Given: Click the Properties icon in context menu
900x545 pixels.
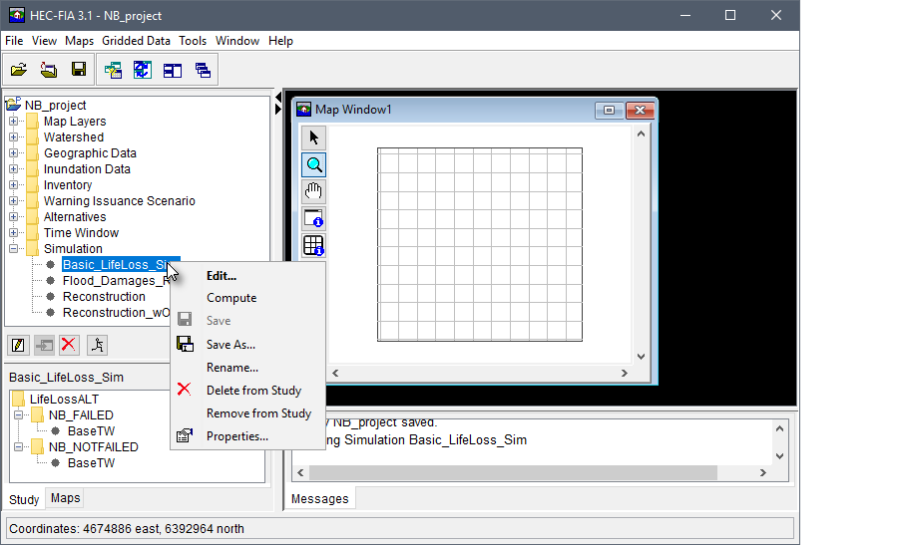Looking at the screenshot, I should 184,436.
